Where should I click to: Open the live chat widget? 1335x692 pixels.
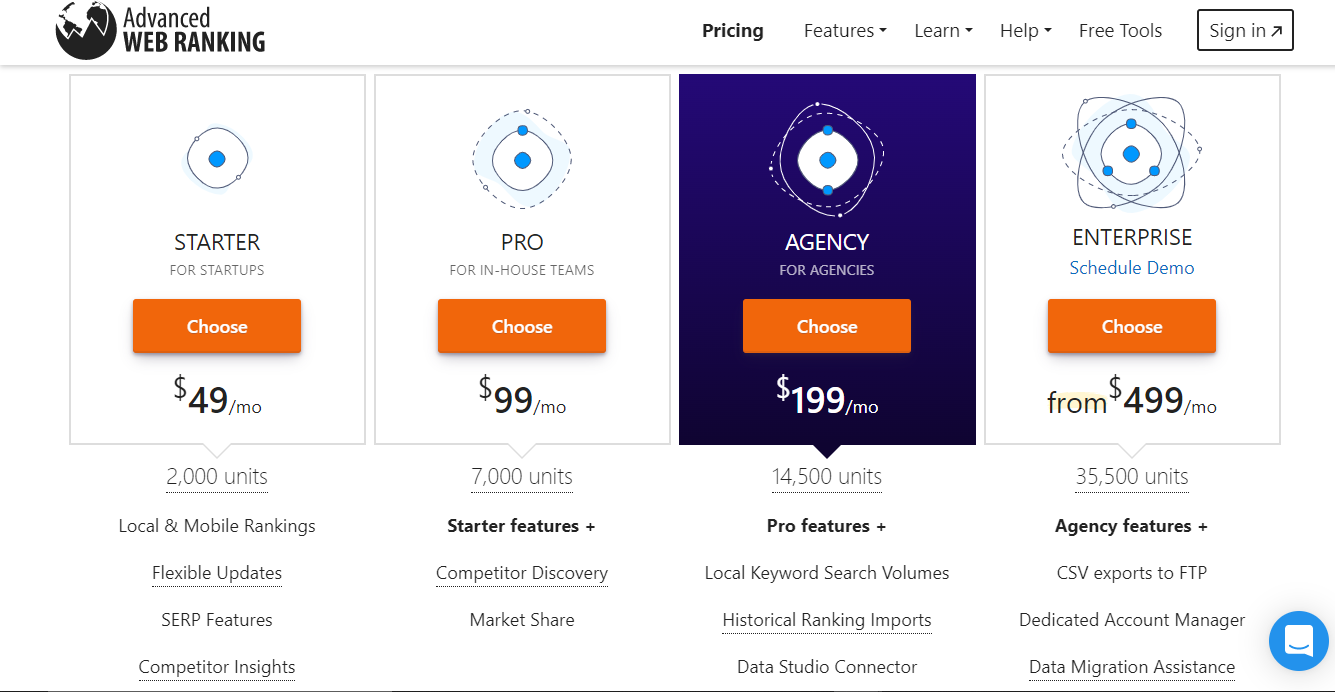(x=1298, y=640)
